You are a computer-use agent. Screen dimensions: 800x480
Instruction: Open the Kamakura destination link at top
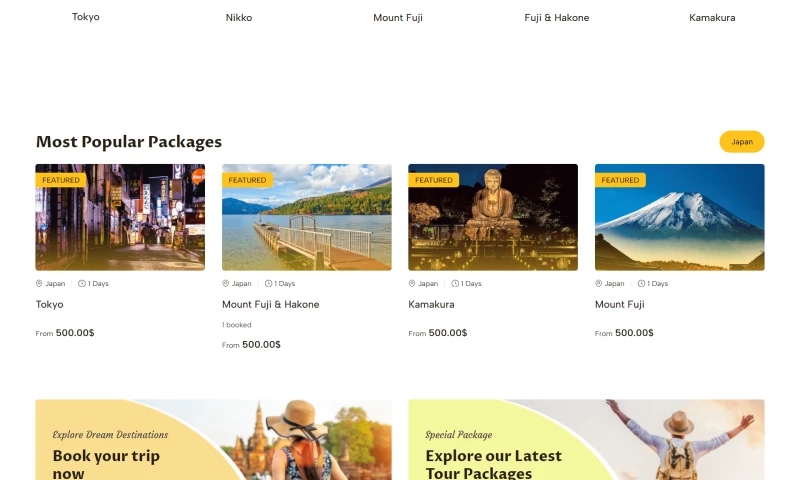tap(712, 18)
